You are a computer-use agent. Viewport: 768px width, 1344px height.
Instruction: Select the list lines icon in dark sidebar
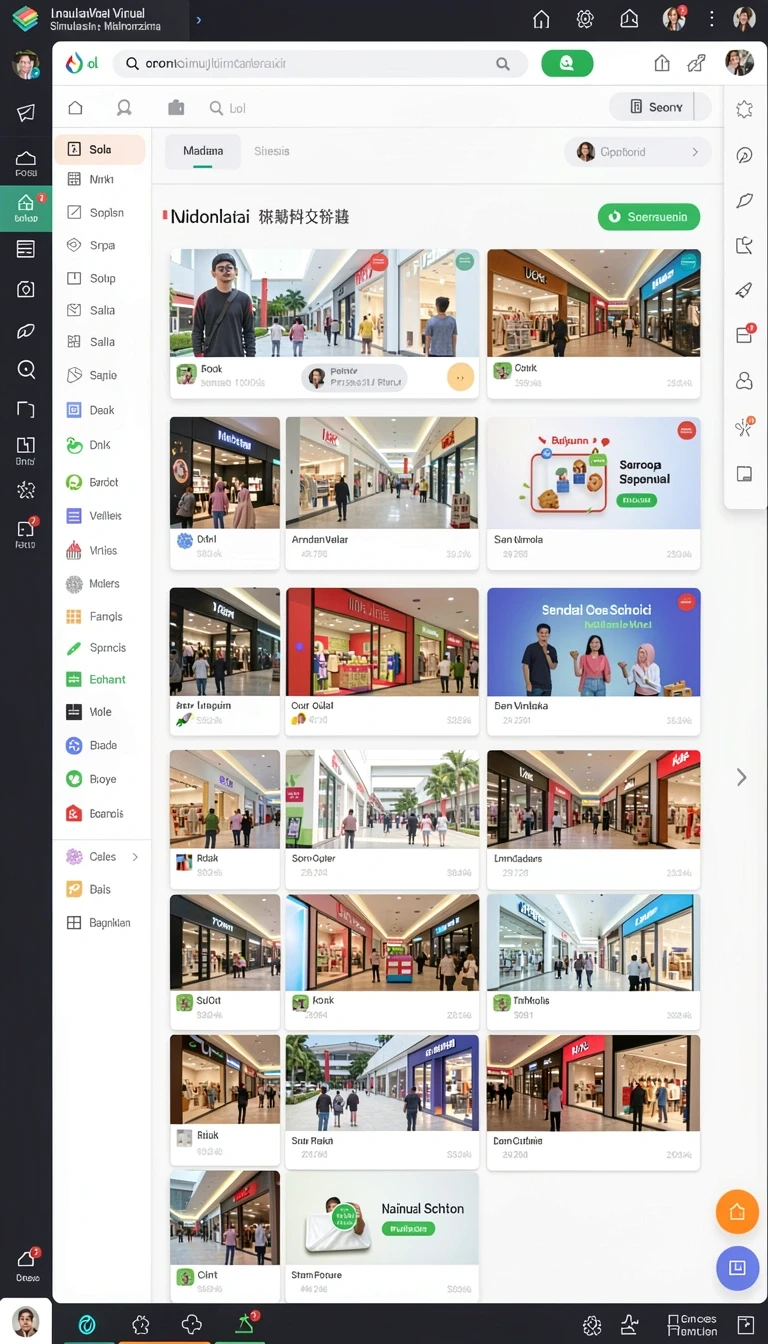click(x=26, y=249)
